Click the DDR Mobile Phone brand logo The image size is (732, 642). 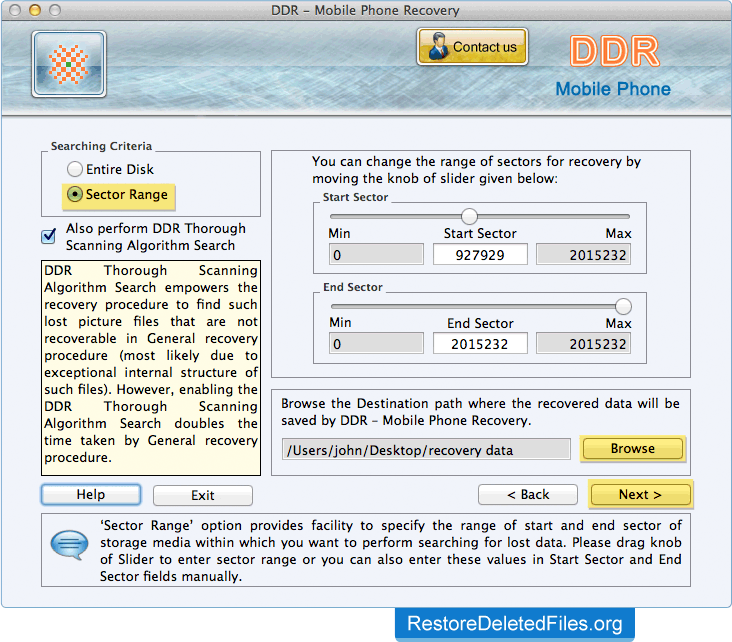click(x=613, y=66)
